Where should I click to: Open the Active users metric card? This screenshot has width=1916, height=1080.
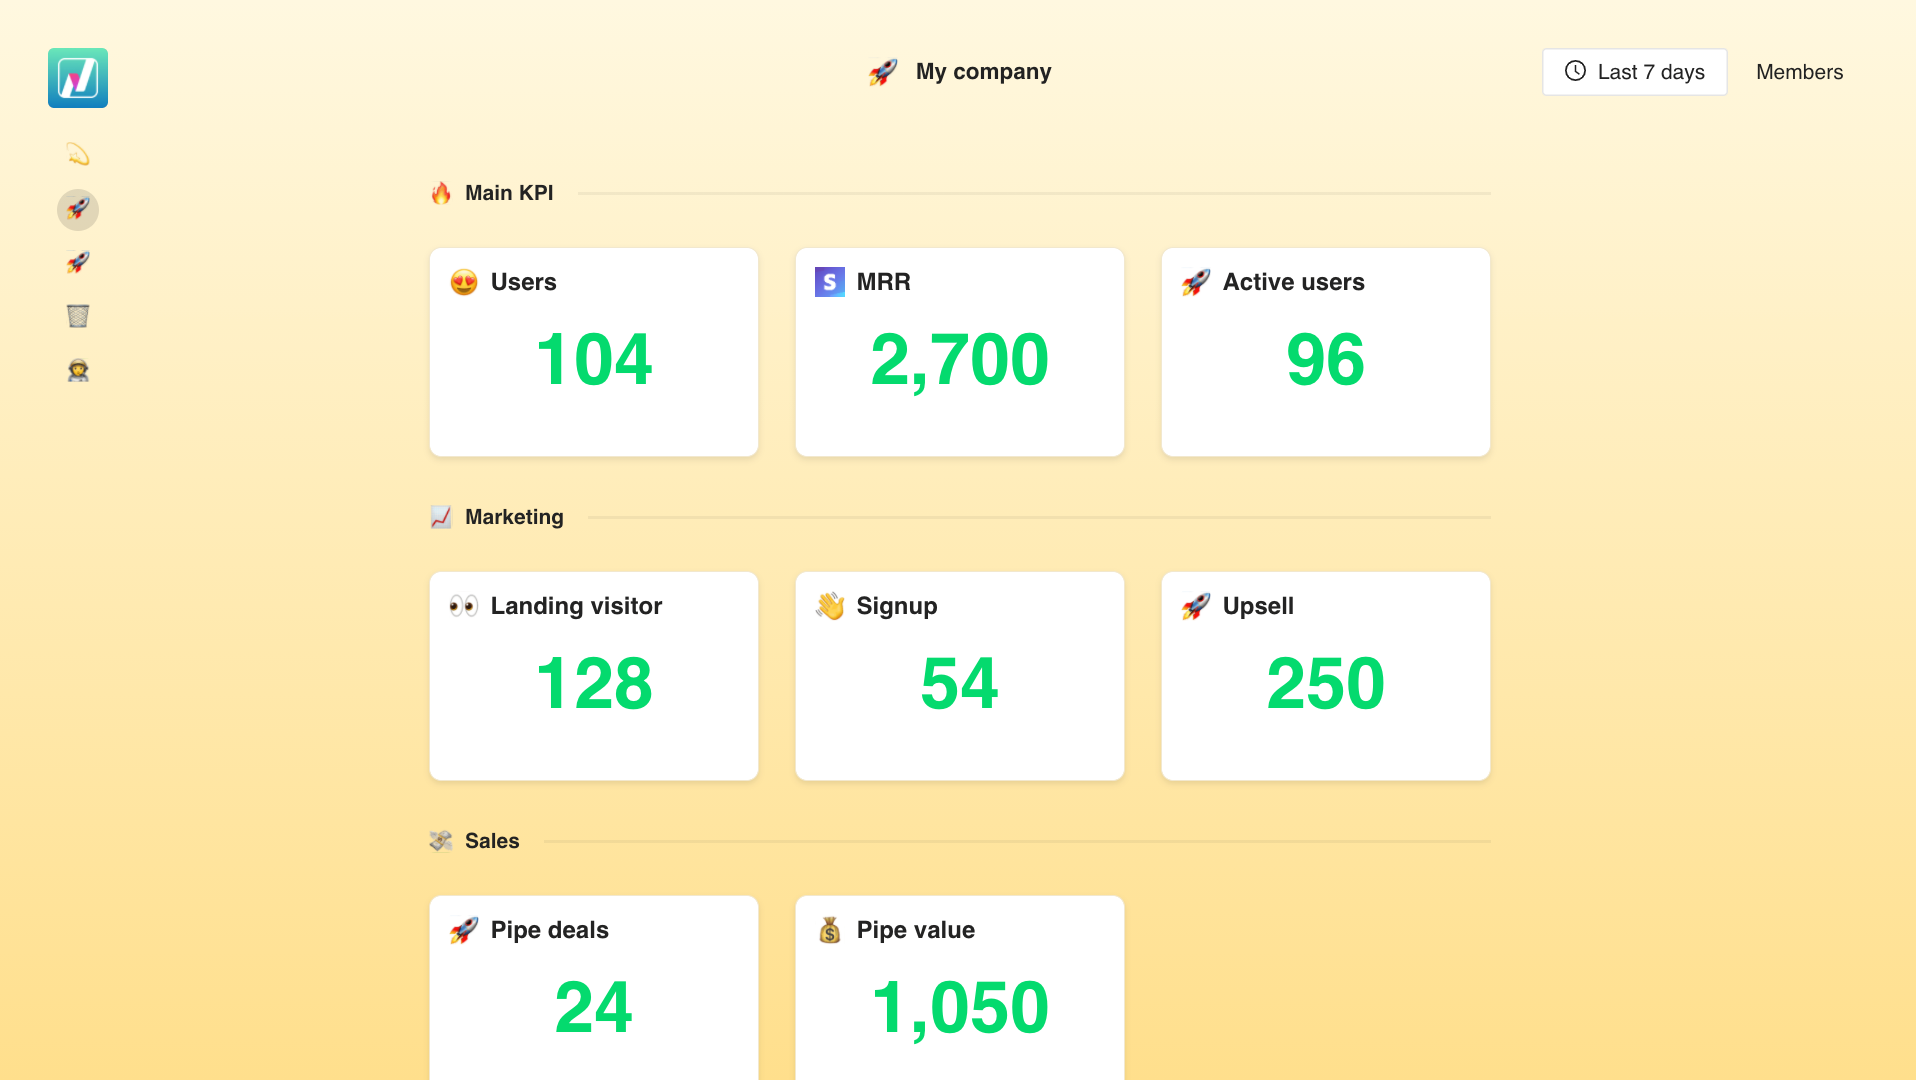[1325, 352]
